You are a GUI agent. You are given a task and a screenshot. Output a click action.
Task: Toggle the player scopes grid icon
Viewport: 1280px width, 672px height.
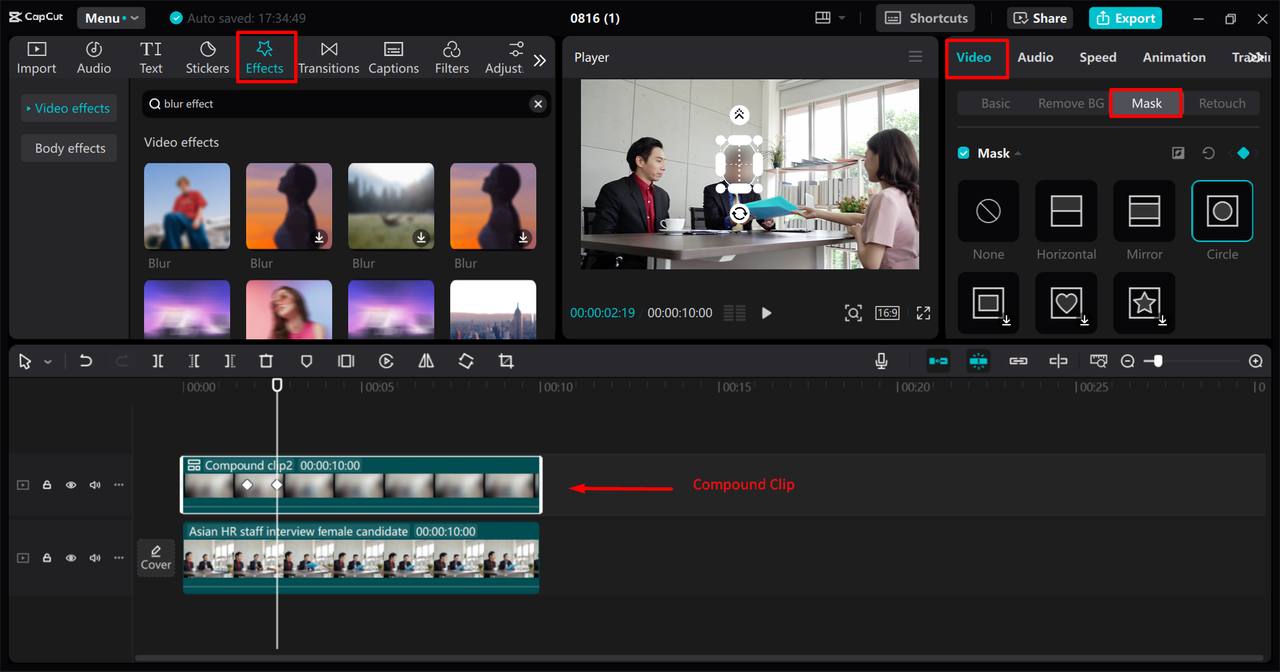[735, 313]
